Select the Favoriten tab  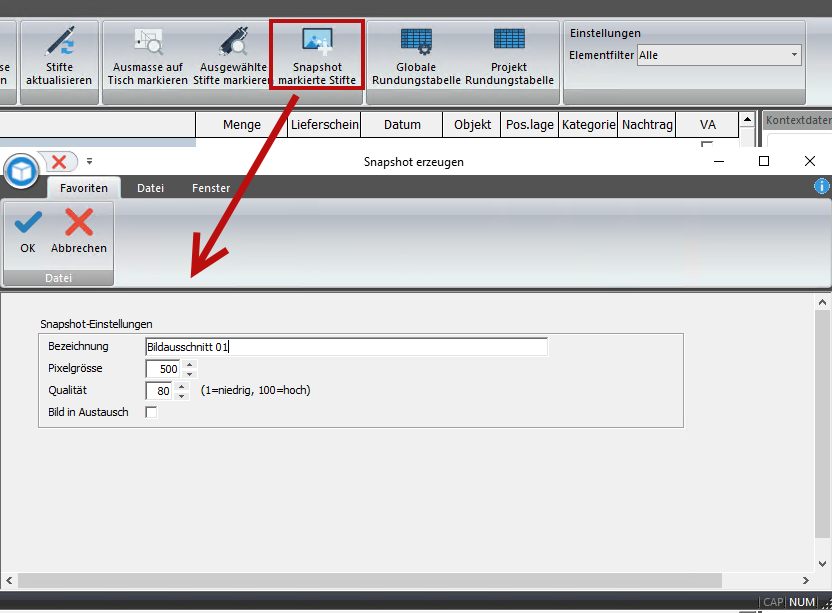click(84, 188)
